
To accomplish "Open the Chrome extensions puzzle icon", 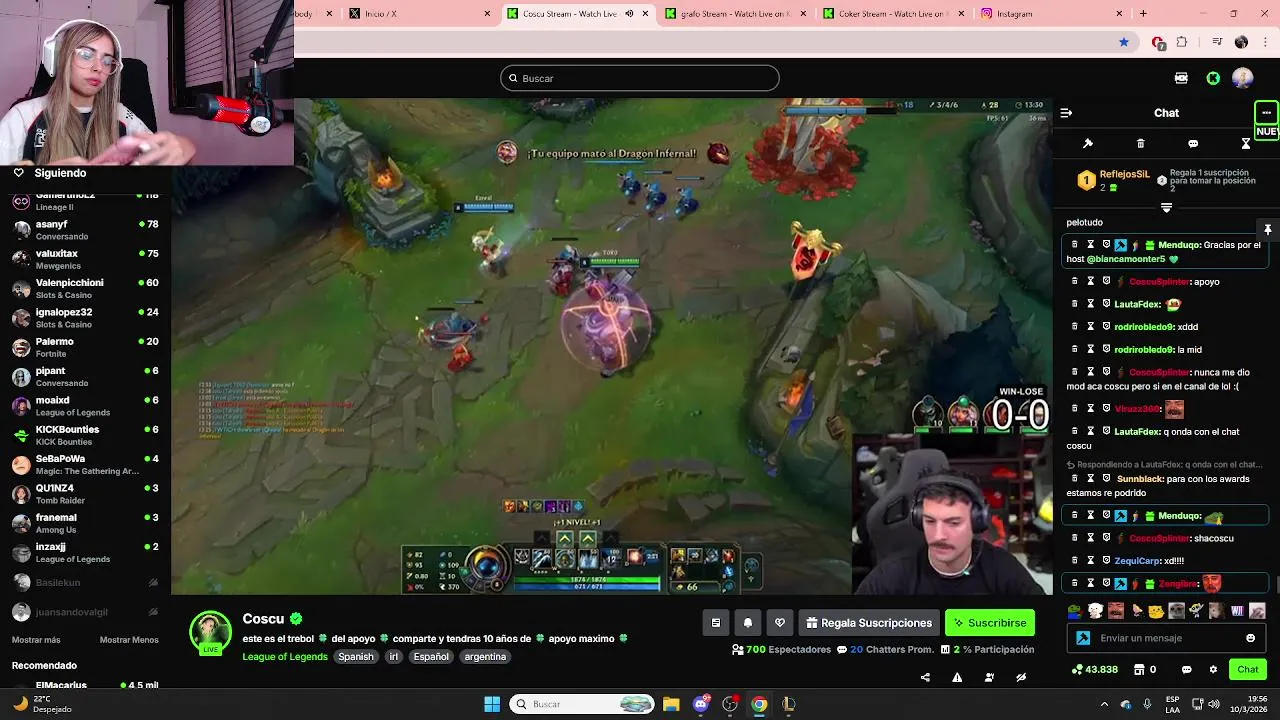I will [x=1182, y=42].
